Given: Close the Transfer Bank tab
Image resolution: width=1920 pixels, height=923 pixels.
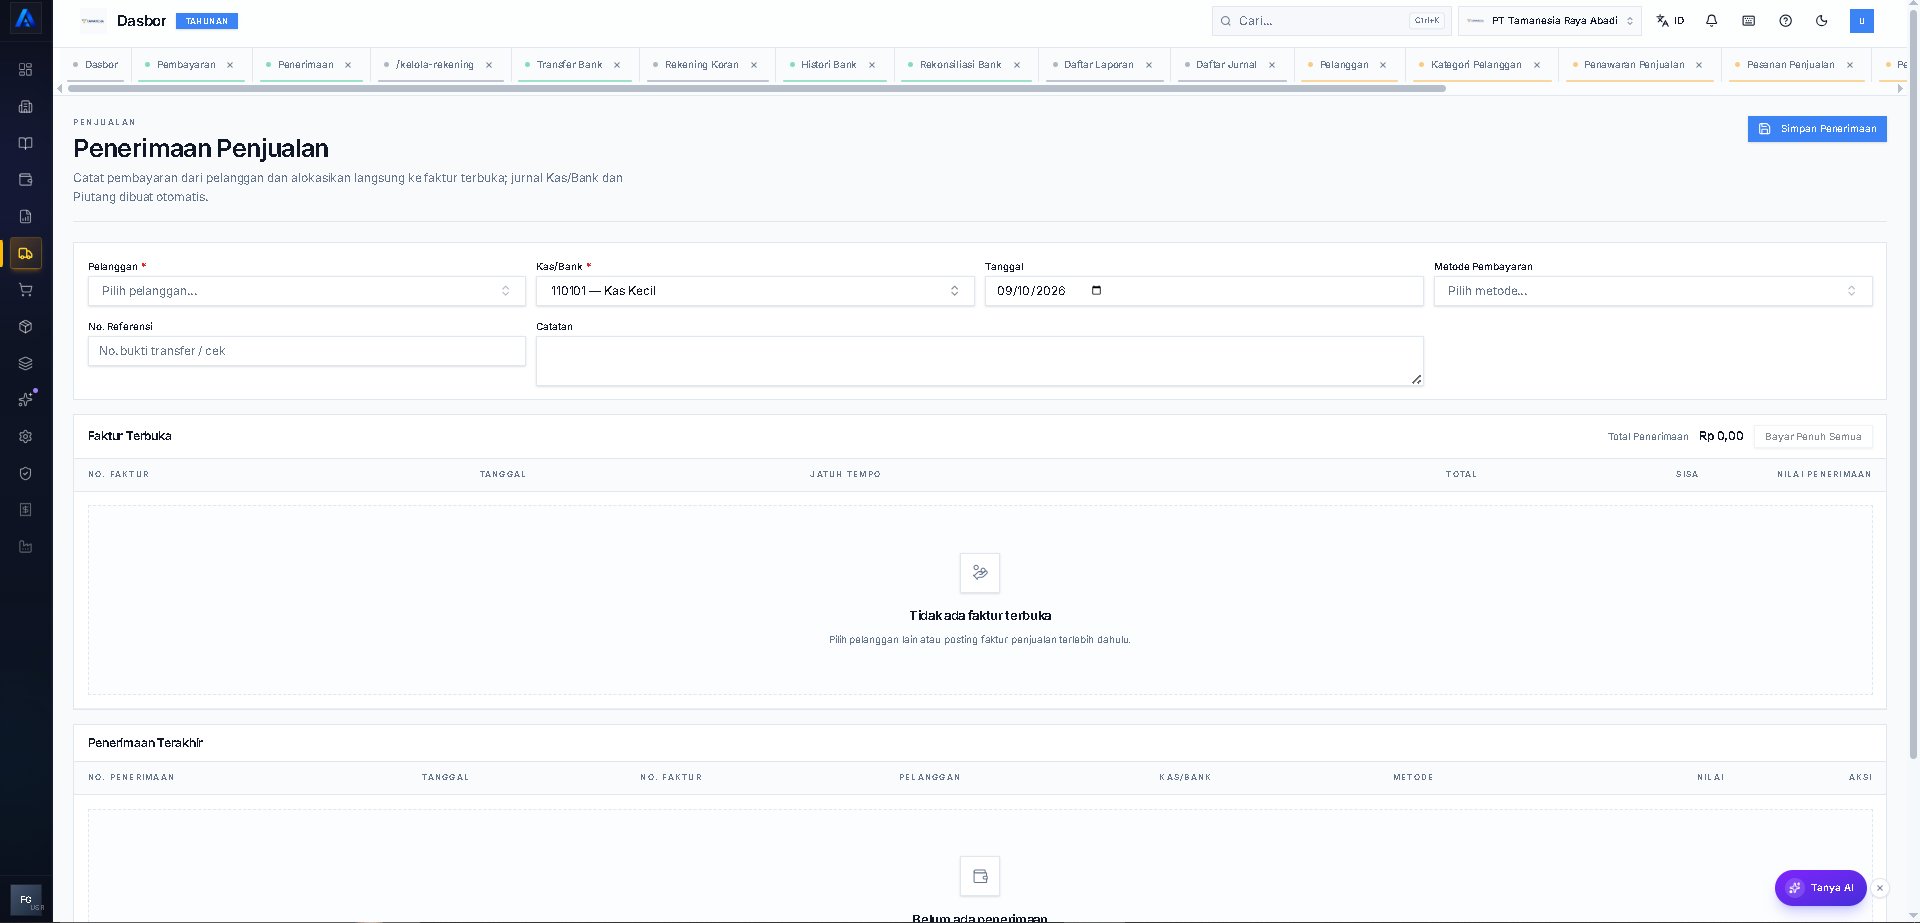Looking at the screenshot, I should [x=617, y=65].
